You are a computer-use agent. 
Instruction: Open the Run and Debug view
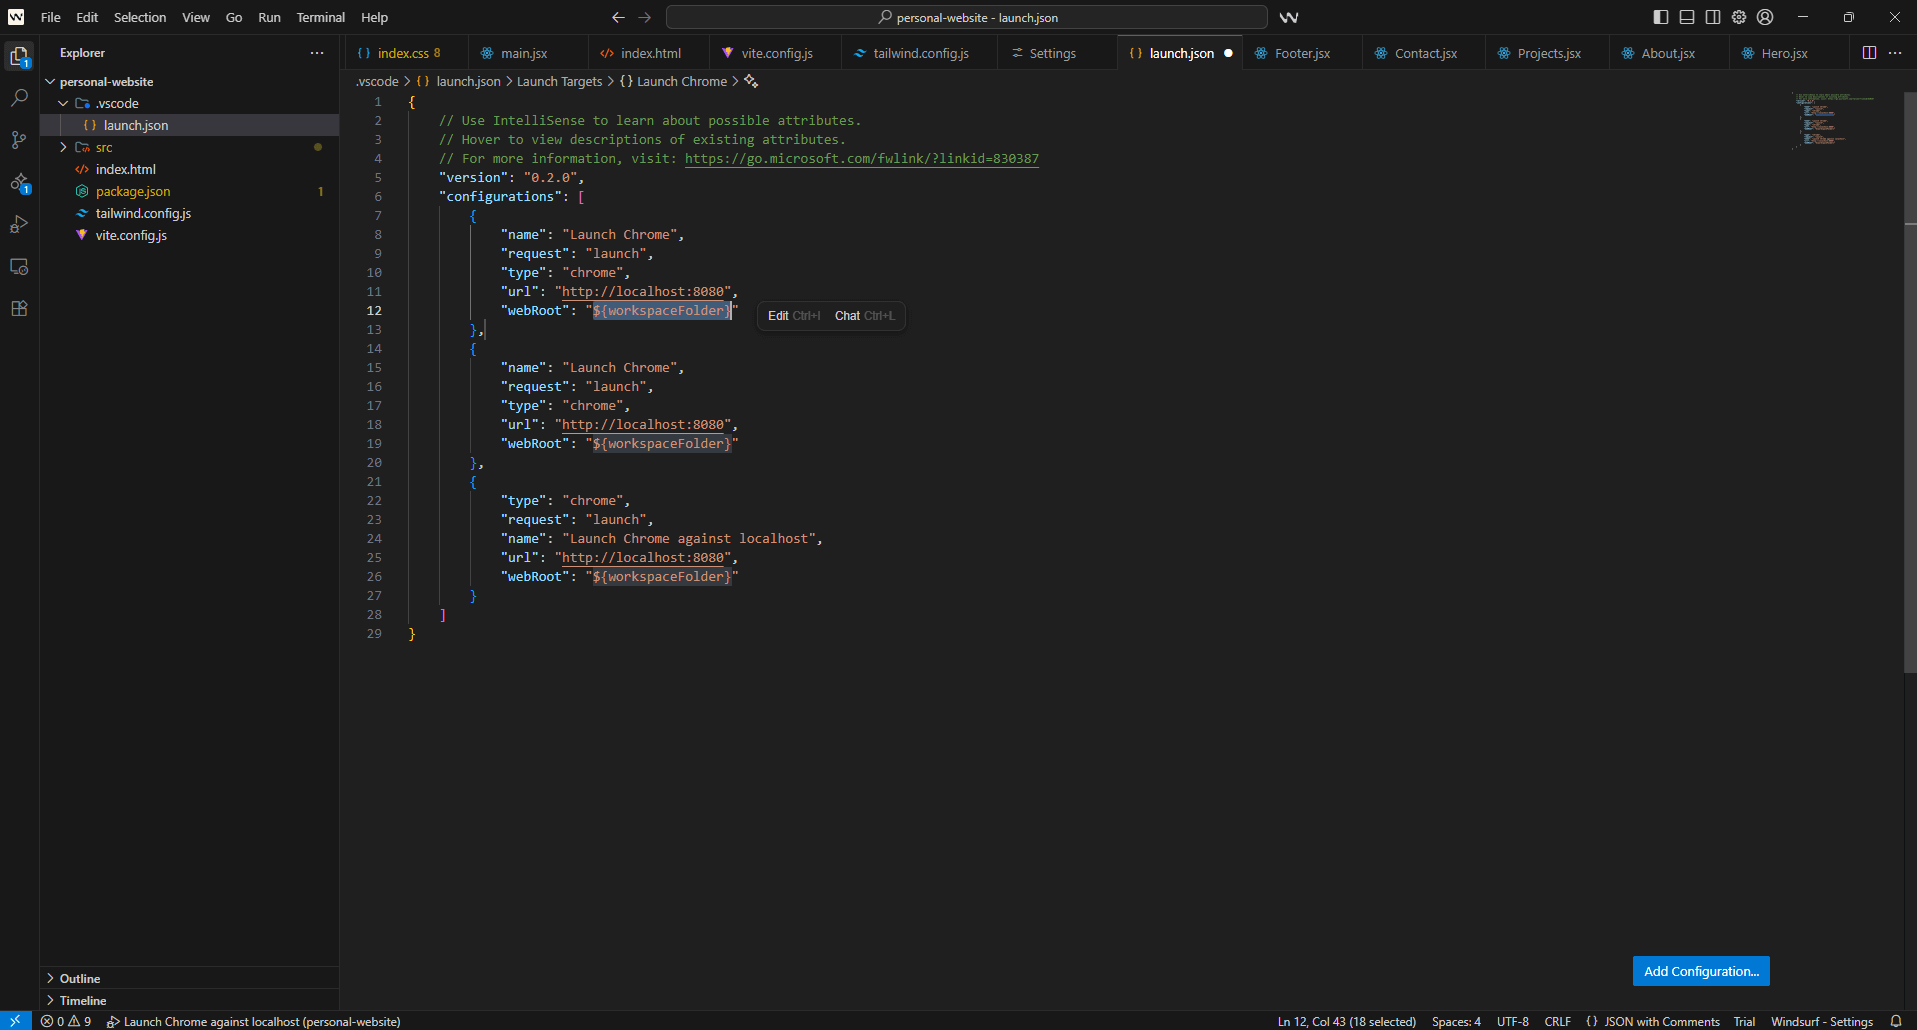pyautogui.click(x=19, y=224)
